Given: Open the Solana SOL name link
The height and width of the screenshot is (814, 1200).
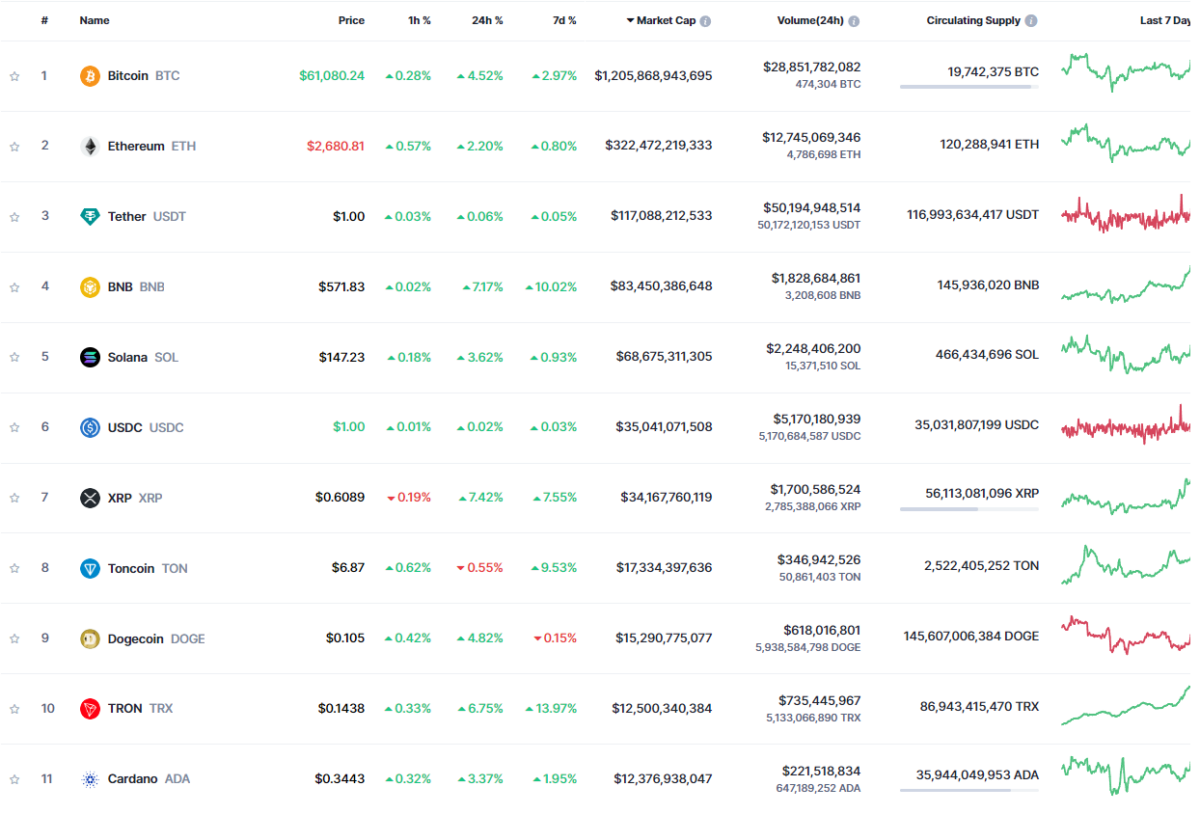Looking at the screenshot, I should 143,357.
